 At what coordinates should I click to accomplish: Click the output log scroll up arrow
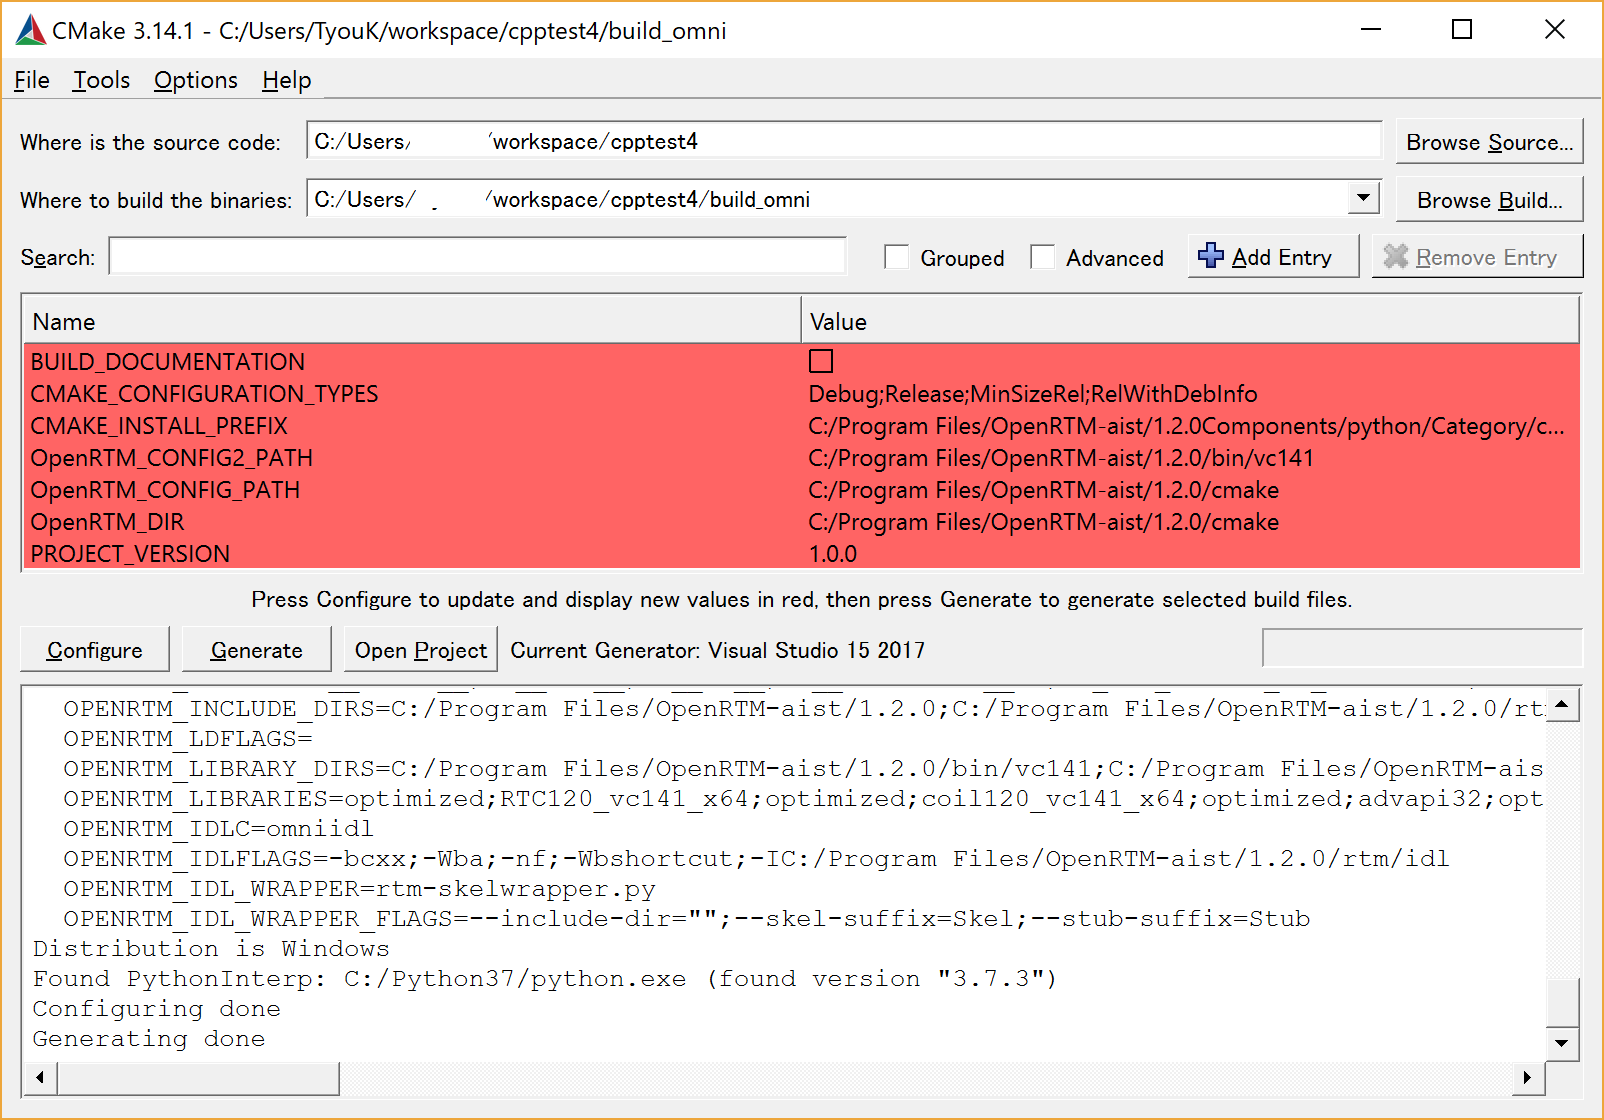coord(1562,706)
